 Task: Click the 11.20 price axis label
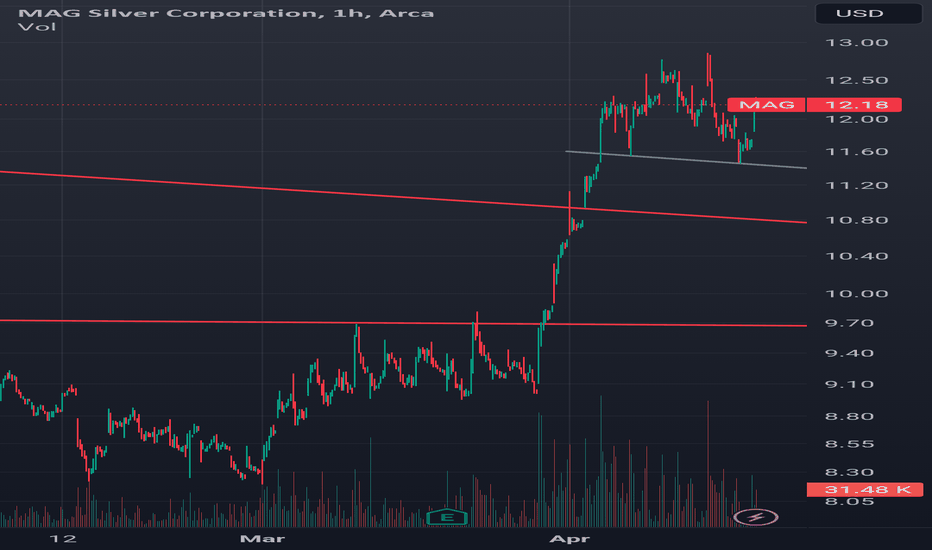[857, 186]
